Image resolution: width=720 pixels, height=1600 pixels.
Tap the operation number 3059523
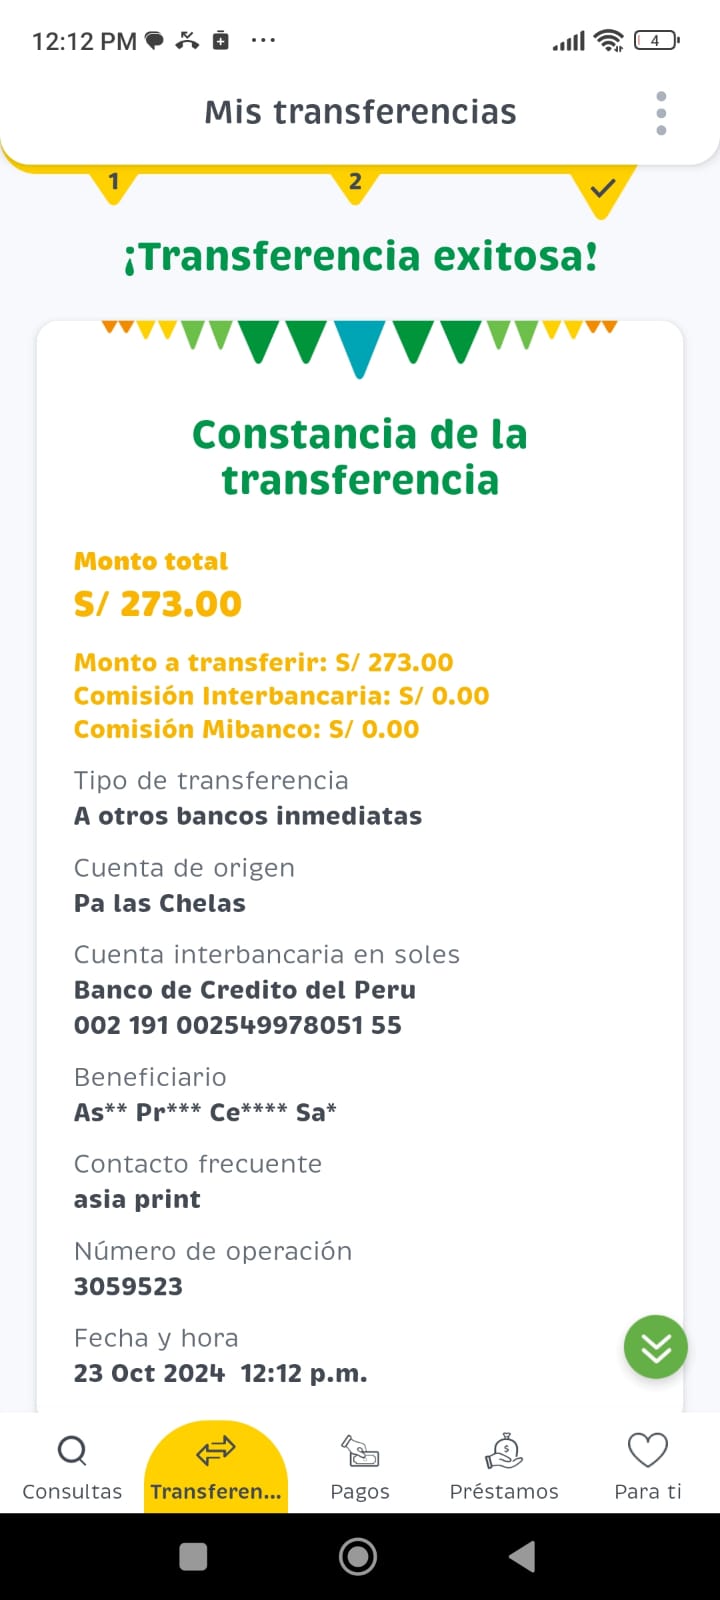128,1286
